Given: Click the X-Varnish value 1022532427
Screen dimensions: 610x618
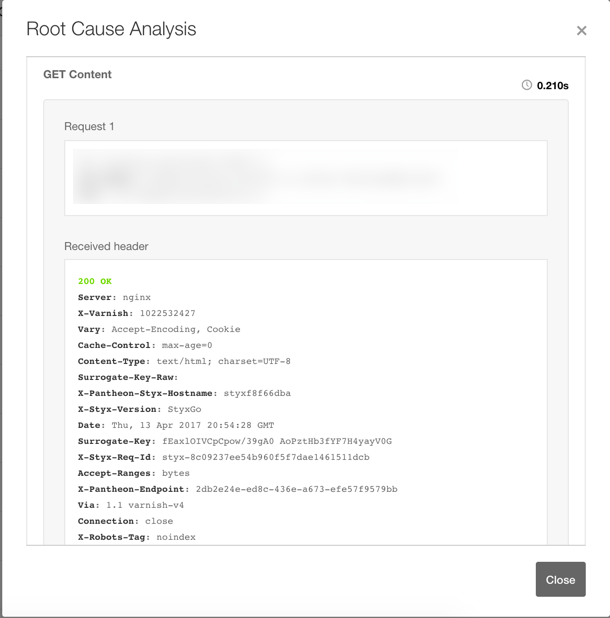Looking at the screenshot, I should coord(167,313).
